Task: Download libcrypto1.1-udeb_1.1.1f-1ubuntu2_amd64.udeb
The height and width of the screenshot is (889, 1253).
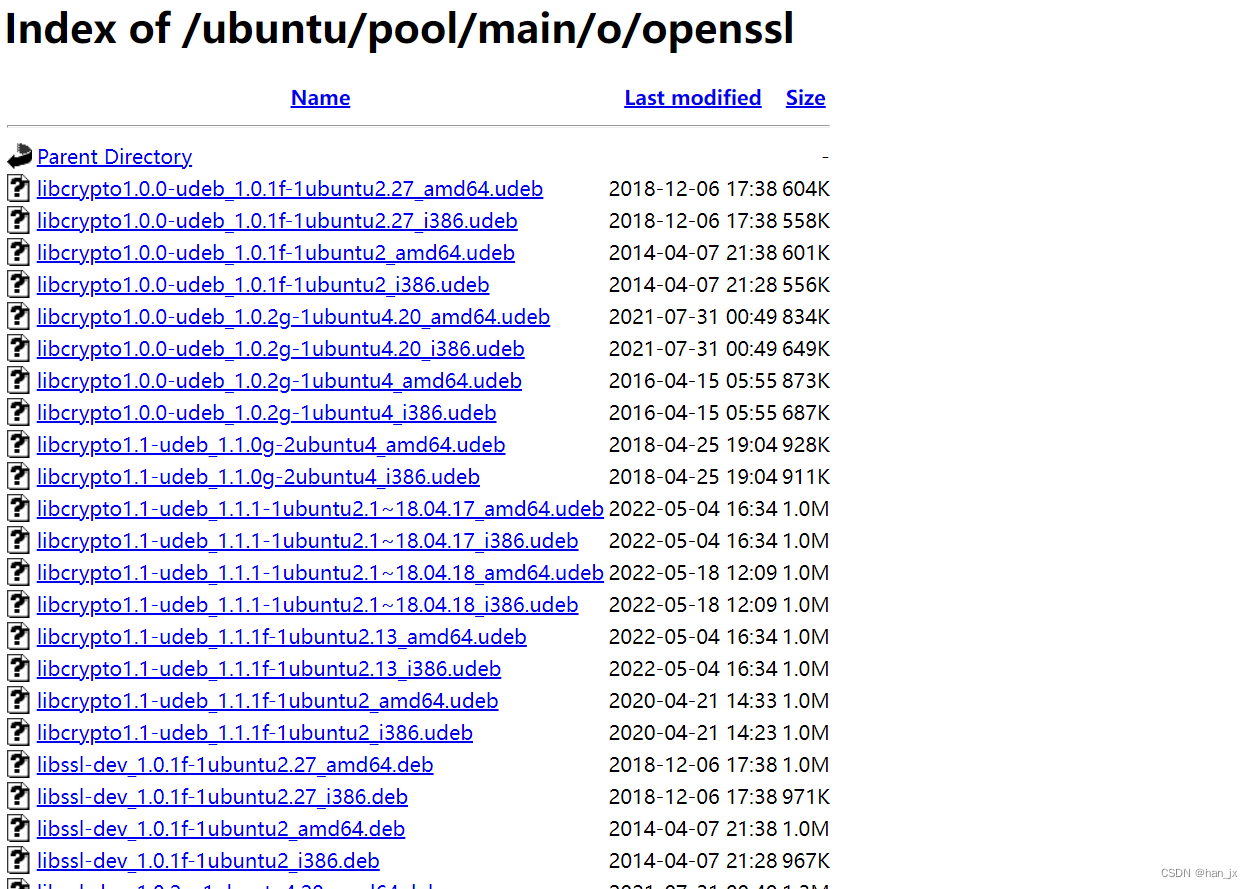Action: (266, 700)
